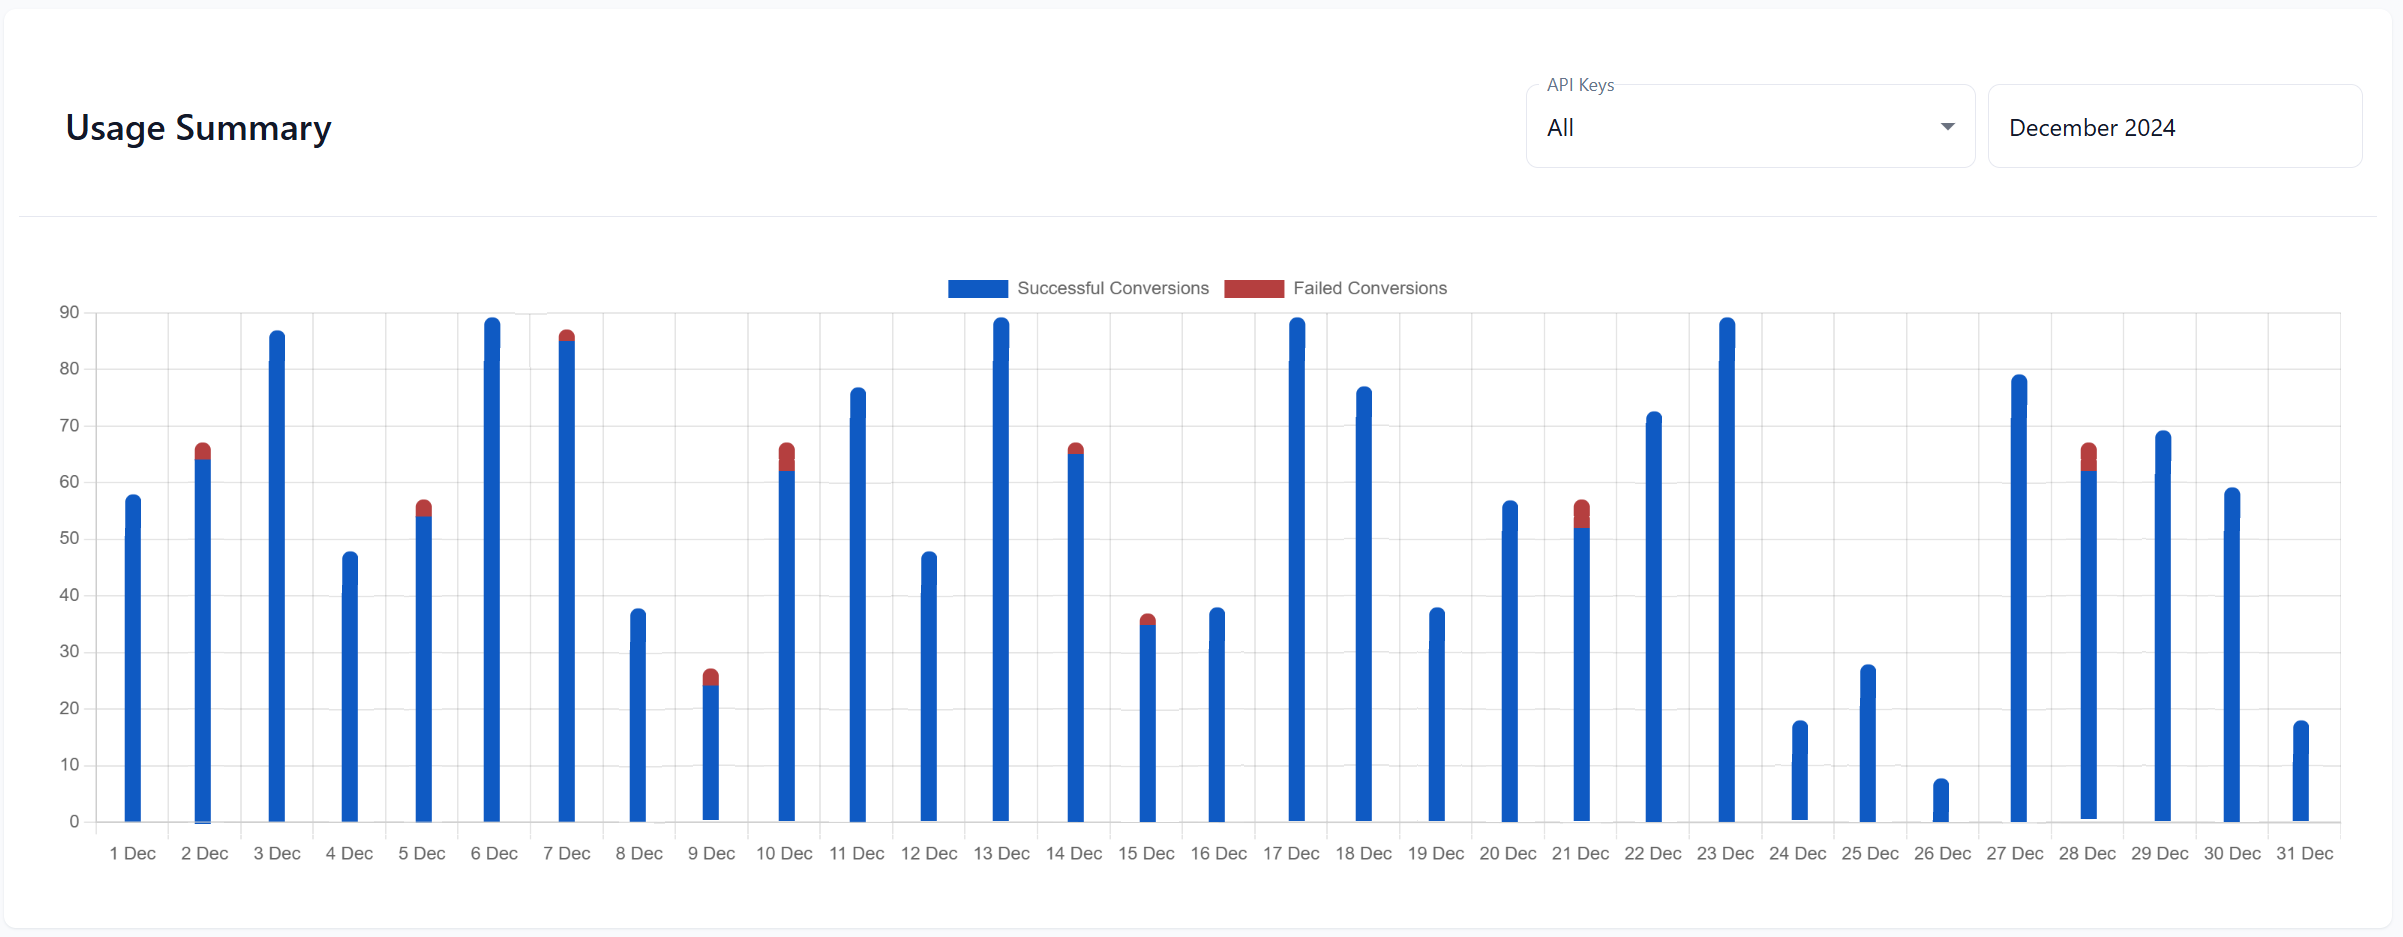Viewport: 2403px width, 937px height.
Task: Click the 50 y-axis value
Action: 69,539
